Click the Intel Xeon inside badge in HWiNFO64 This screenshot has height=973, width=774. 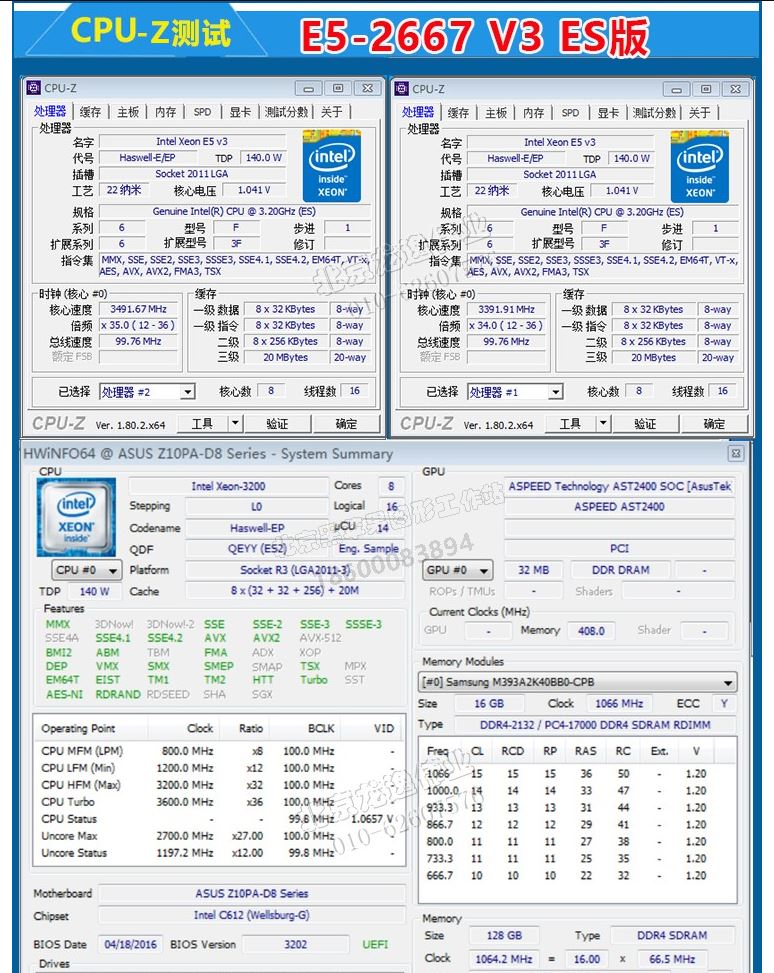click(x=76, y=517)
